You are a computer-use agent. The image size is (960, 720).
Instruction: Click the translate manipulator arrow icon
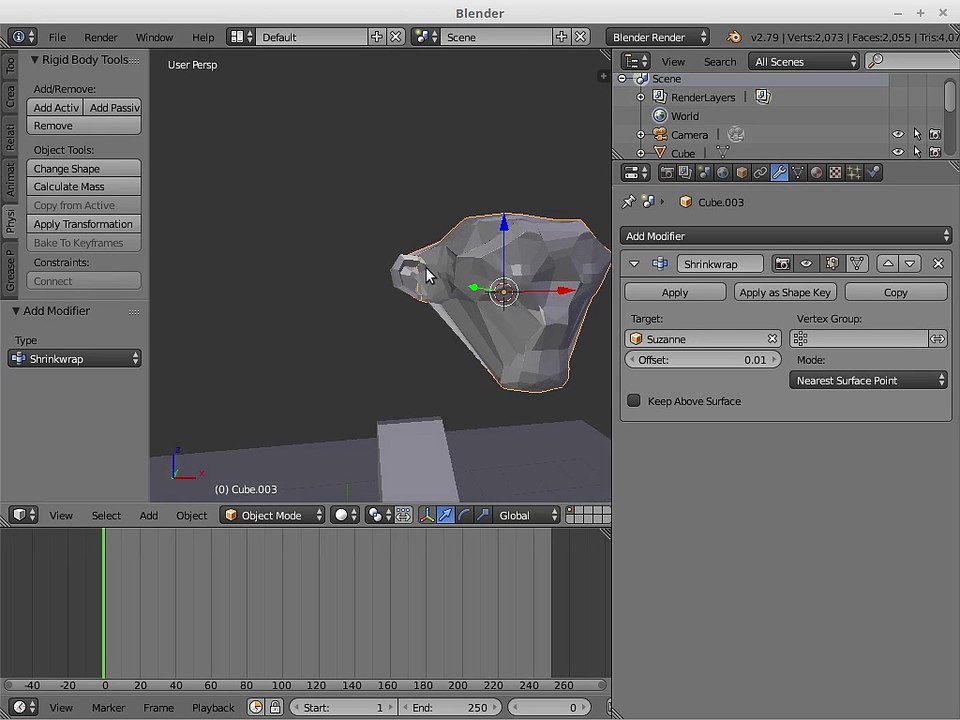[x=446, y=516]
